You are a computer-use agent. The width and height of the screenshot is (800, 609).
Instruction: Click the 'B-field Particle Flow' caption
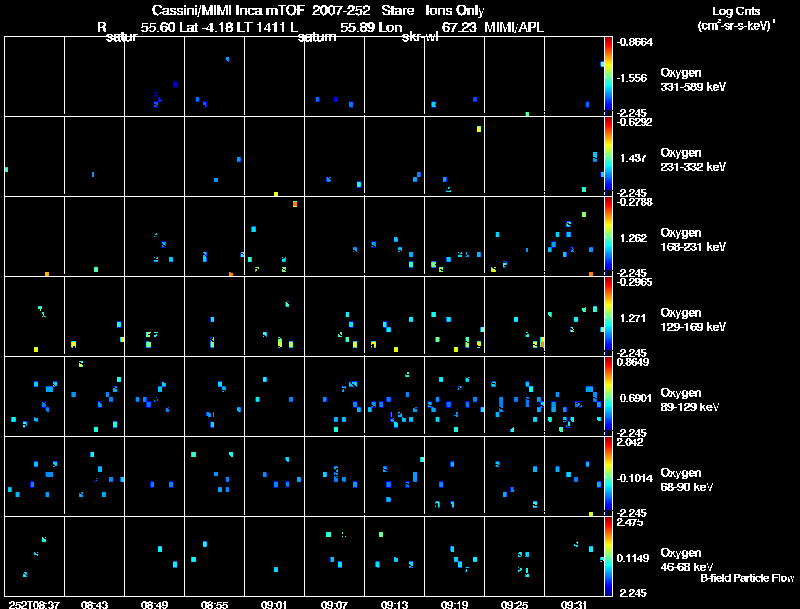click(x=747, y=578)
